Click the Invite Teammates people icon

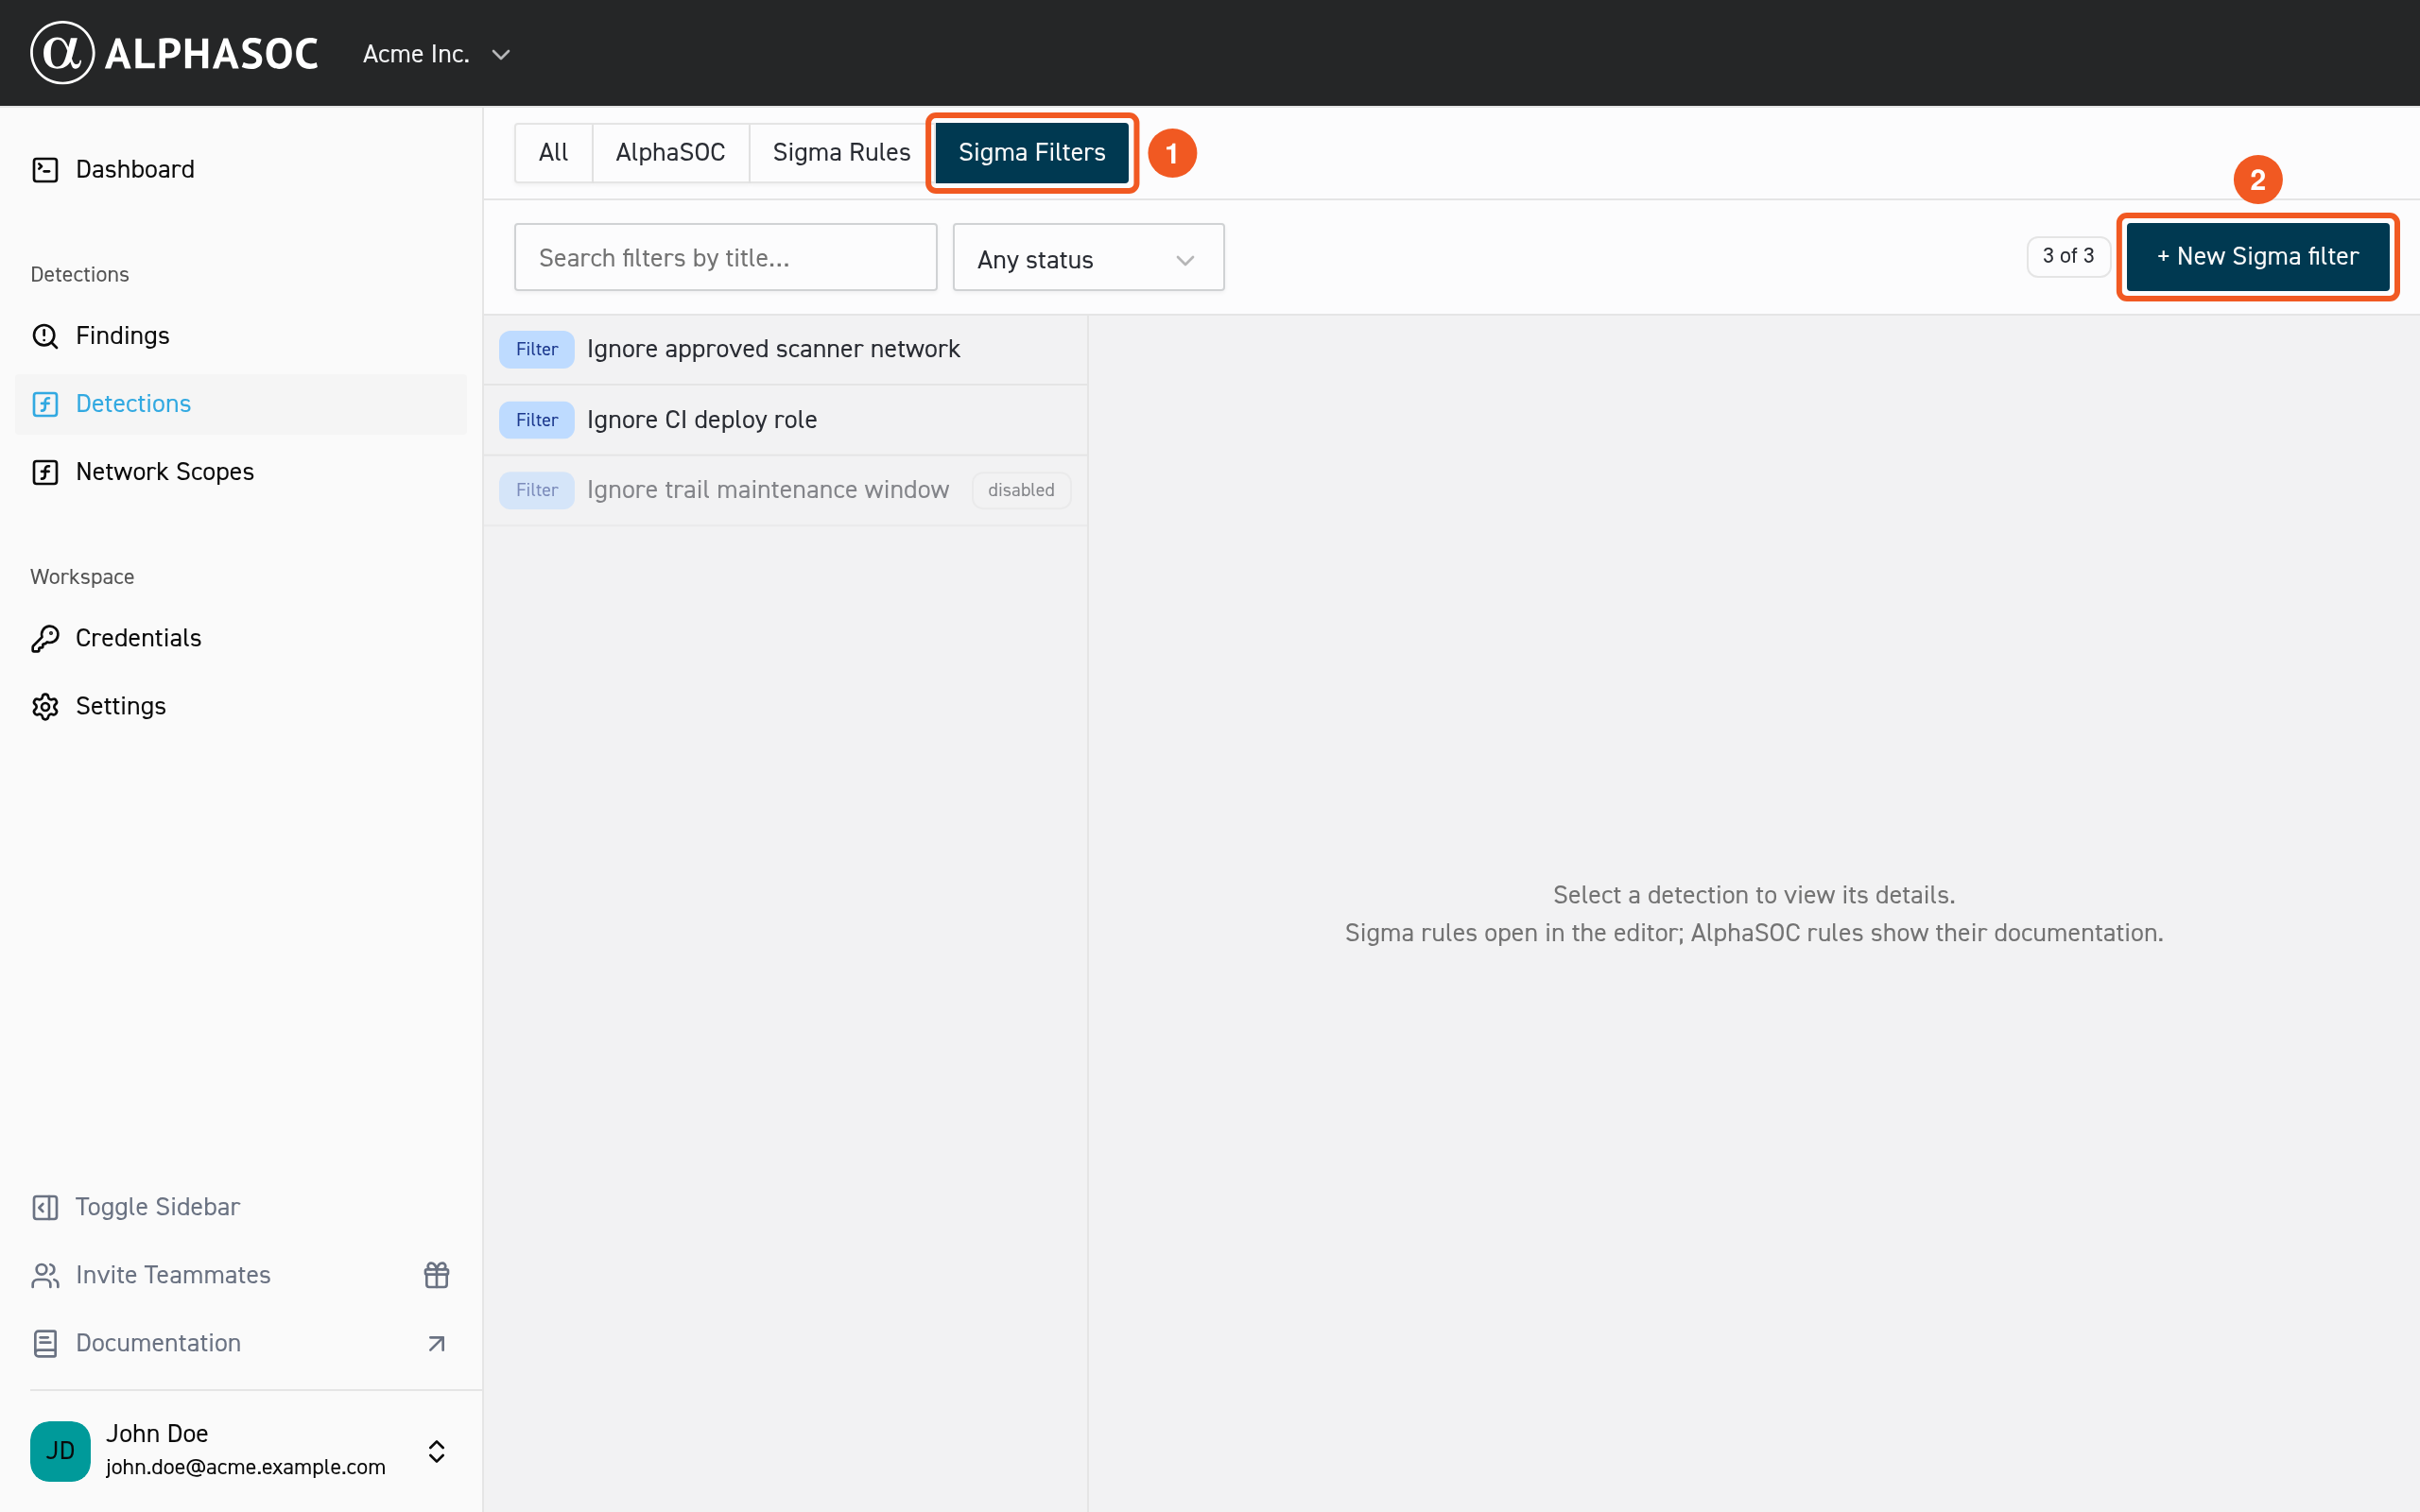[x=45, y=1275]
